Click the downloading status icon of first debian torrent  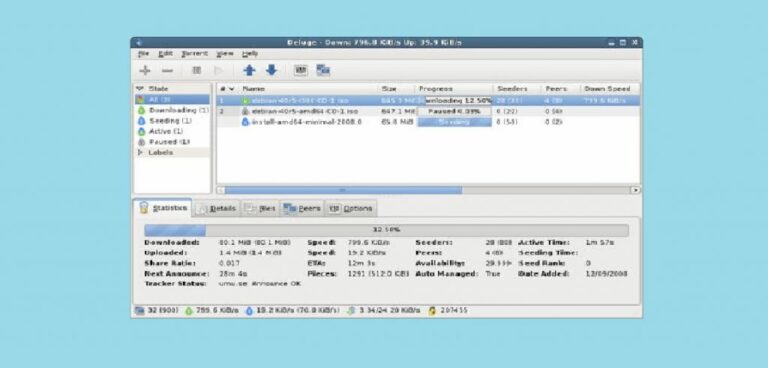click(x=245, y=100)
